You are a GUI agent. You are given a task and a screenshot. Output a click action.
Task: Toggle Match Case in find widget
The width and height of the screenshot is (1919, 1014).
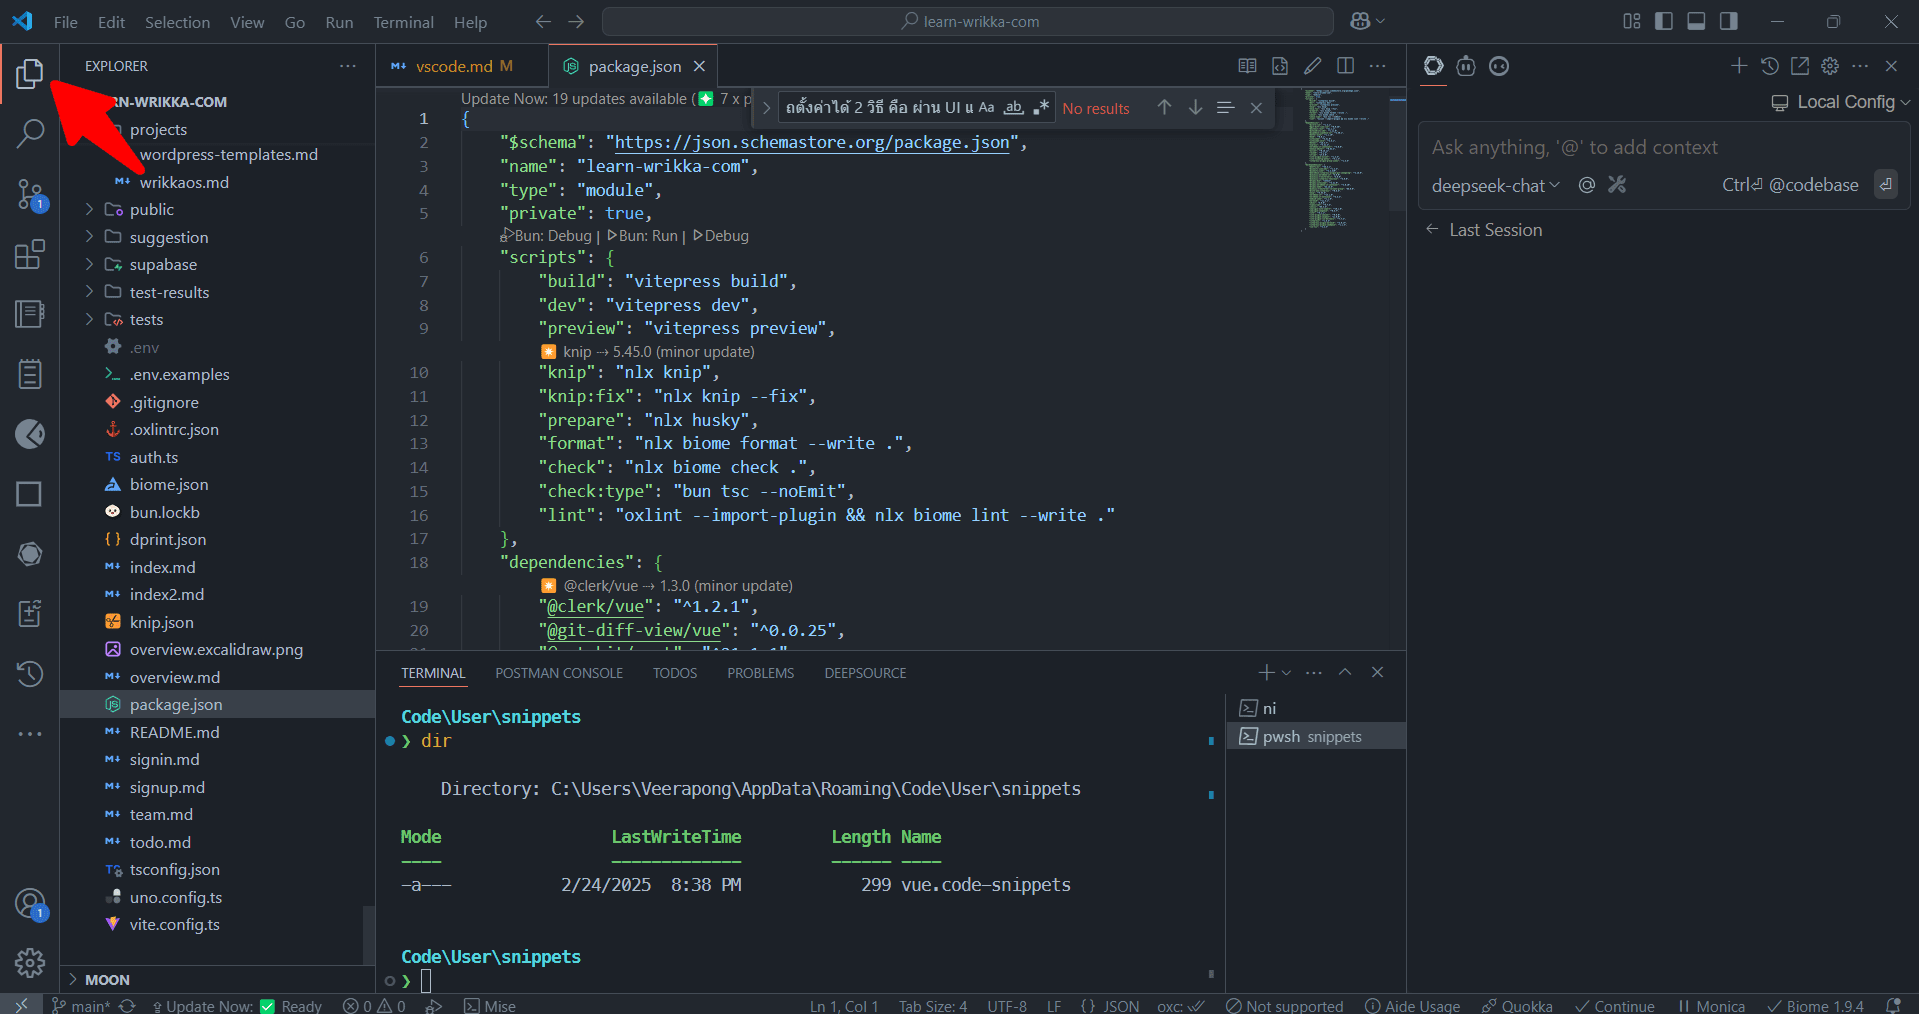point(986,108)
